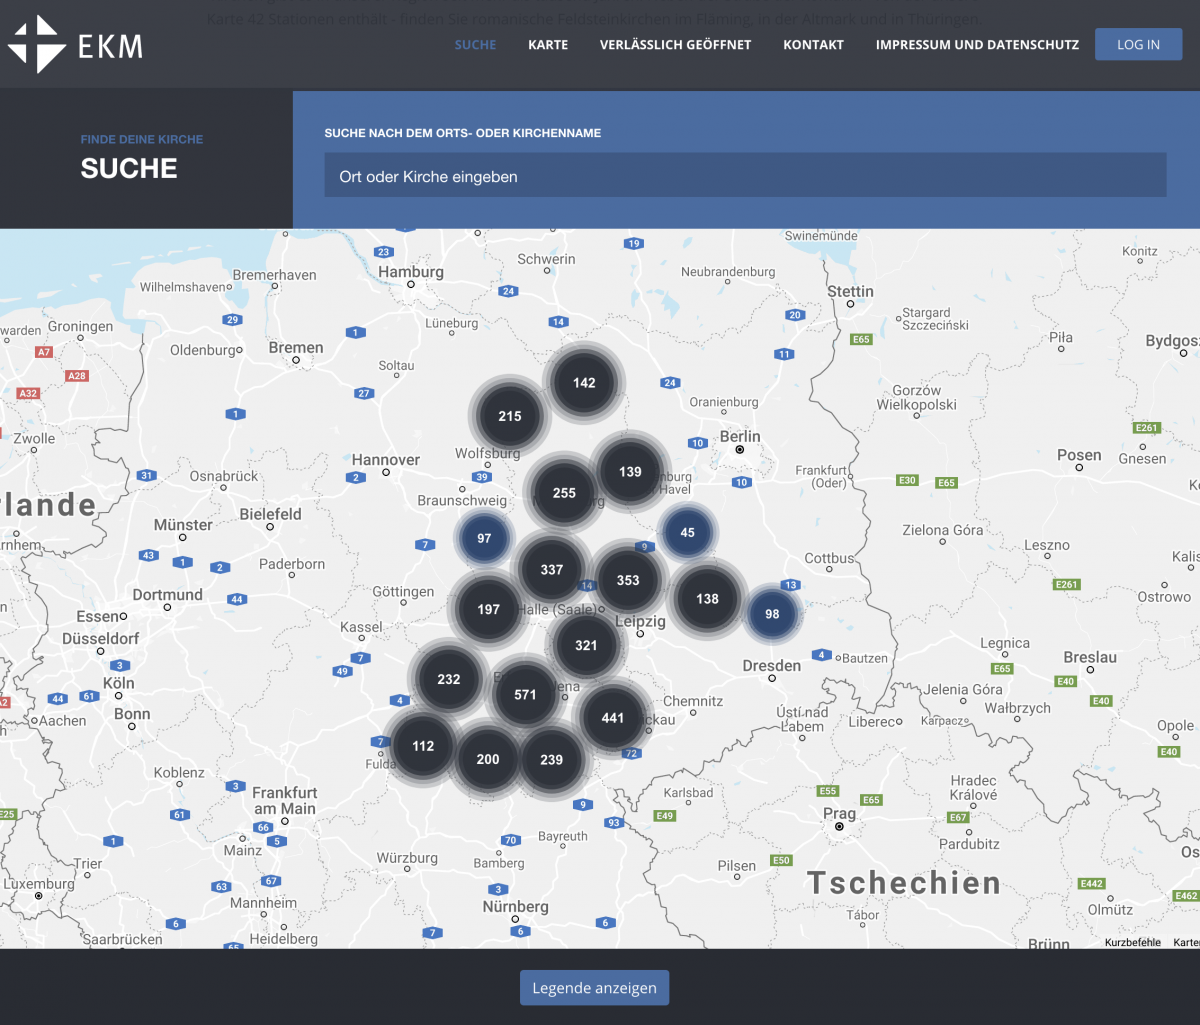
Task: Open the cluster marker labeled 353
Action: [628, 580]
